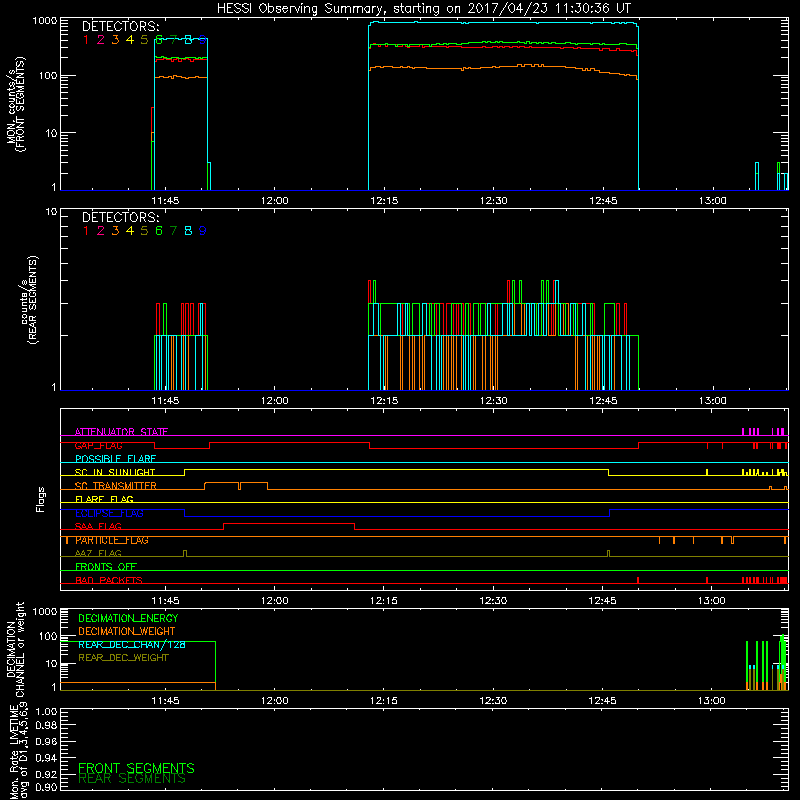Click detector 1 legend number in front segments plot
The height and width of the screenshot is (800, 800).
tap(86, 40)
